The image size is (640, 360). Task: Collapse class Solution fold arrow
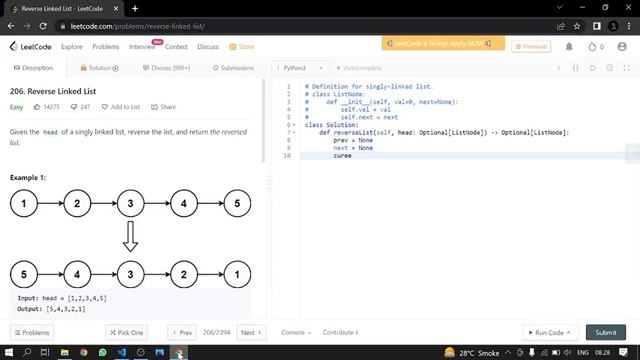(x=294, y=125)
